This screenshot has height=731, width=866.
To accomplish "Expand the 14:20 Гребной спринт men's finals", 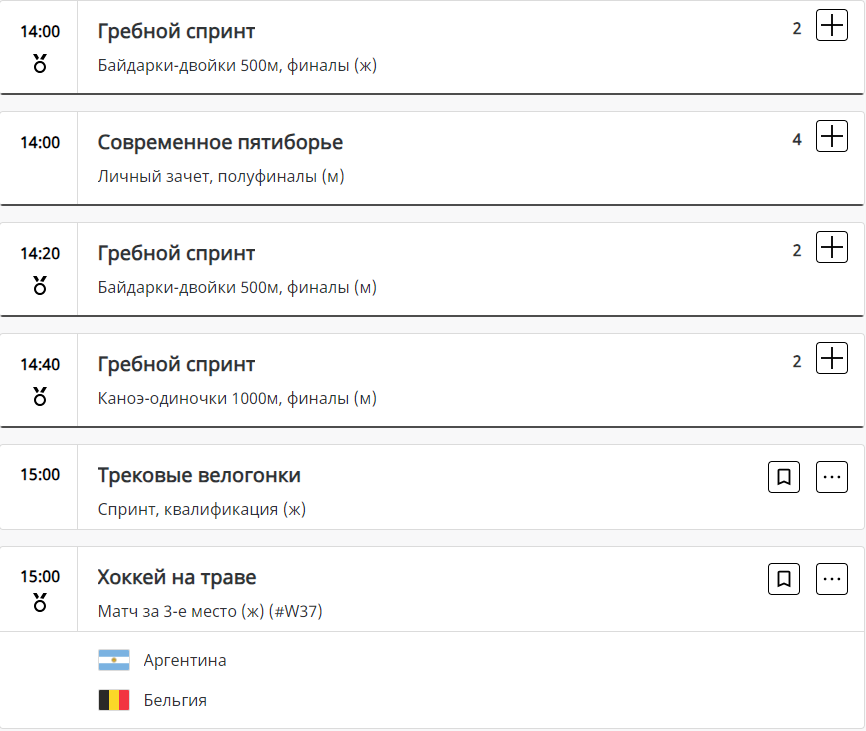I will tap(832, 248).
